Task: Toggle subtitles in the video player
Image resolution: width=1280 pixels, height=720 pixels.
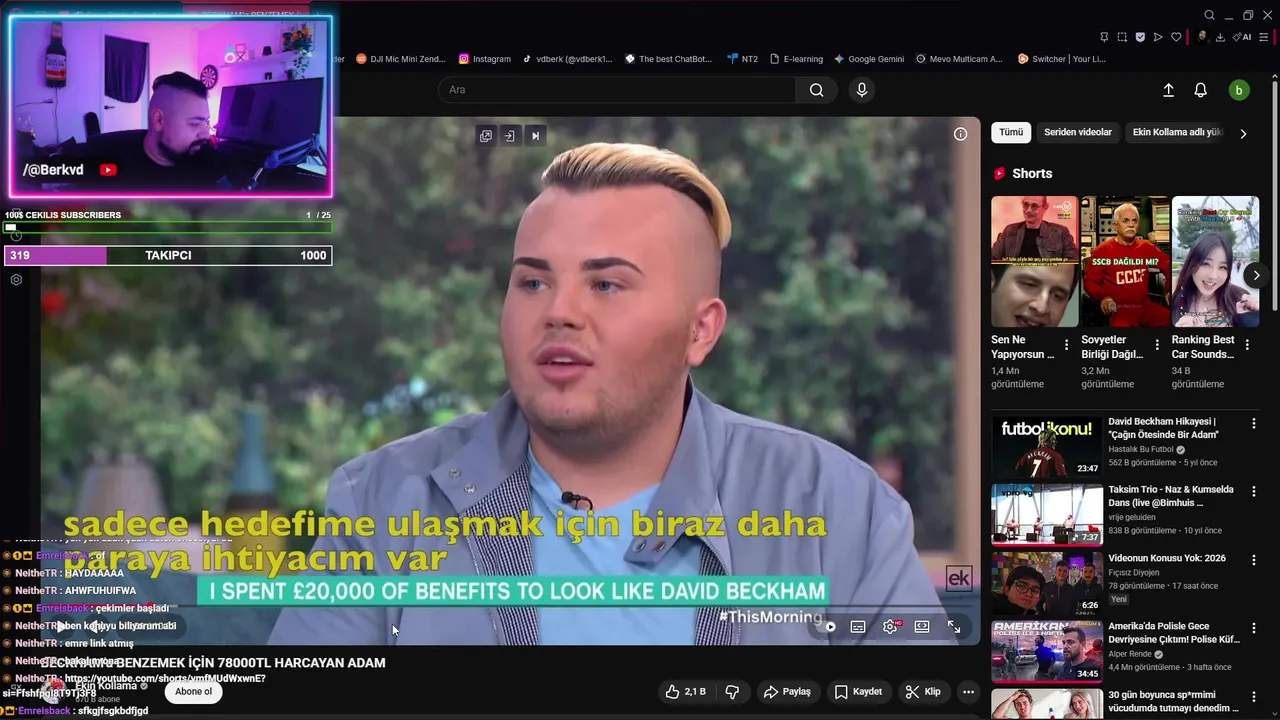Action: (858, 627)
